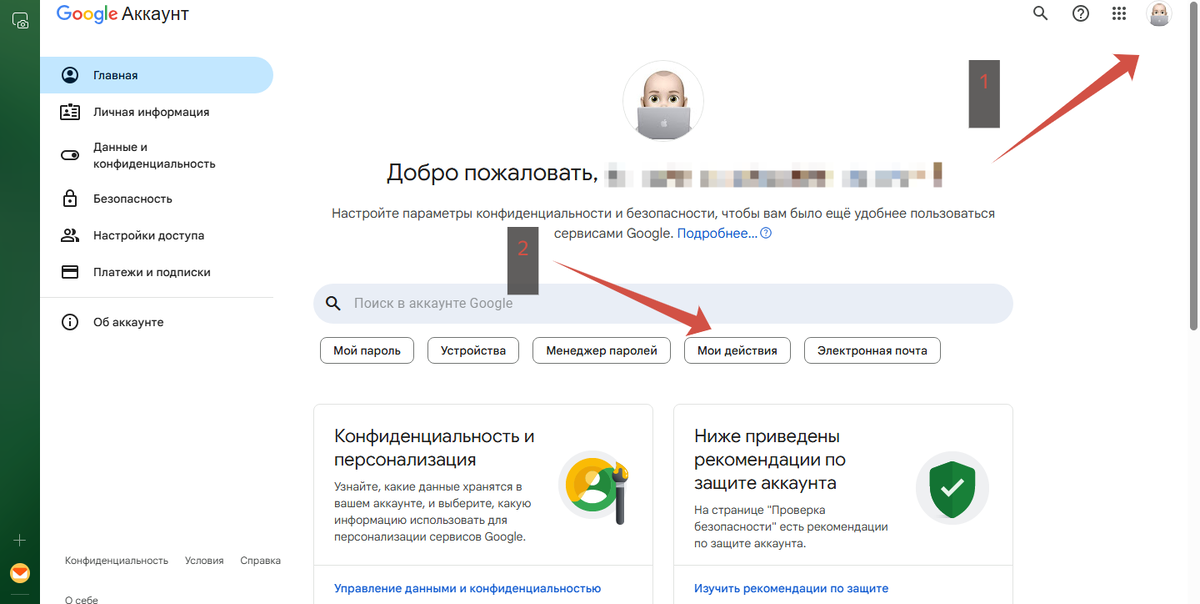Click the Конфиденциальность и персонализация heading

click(x=434, y=448)
